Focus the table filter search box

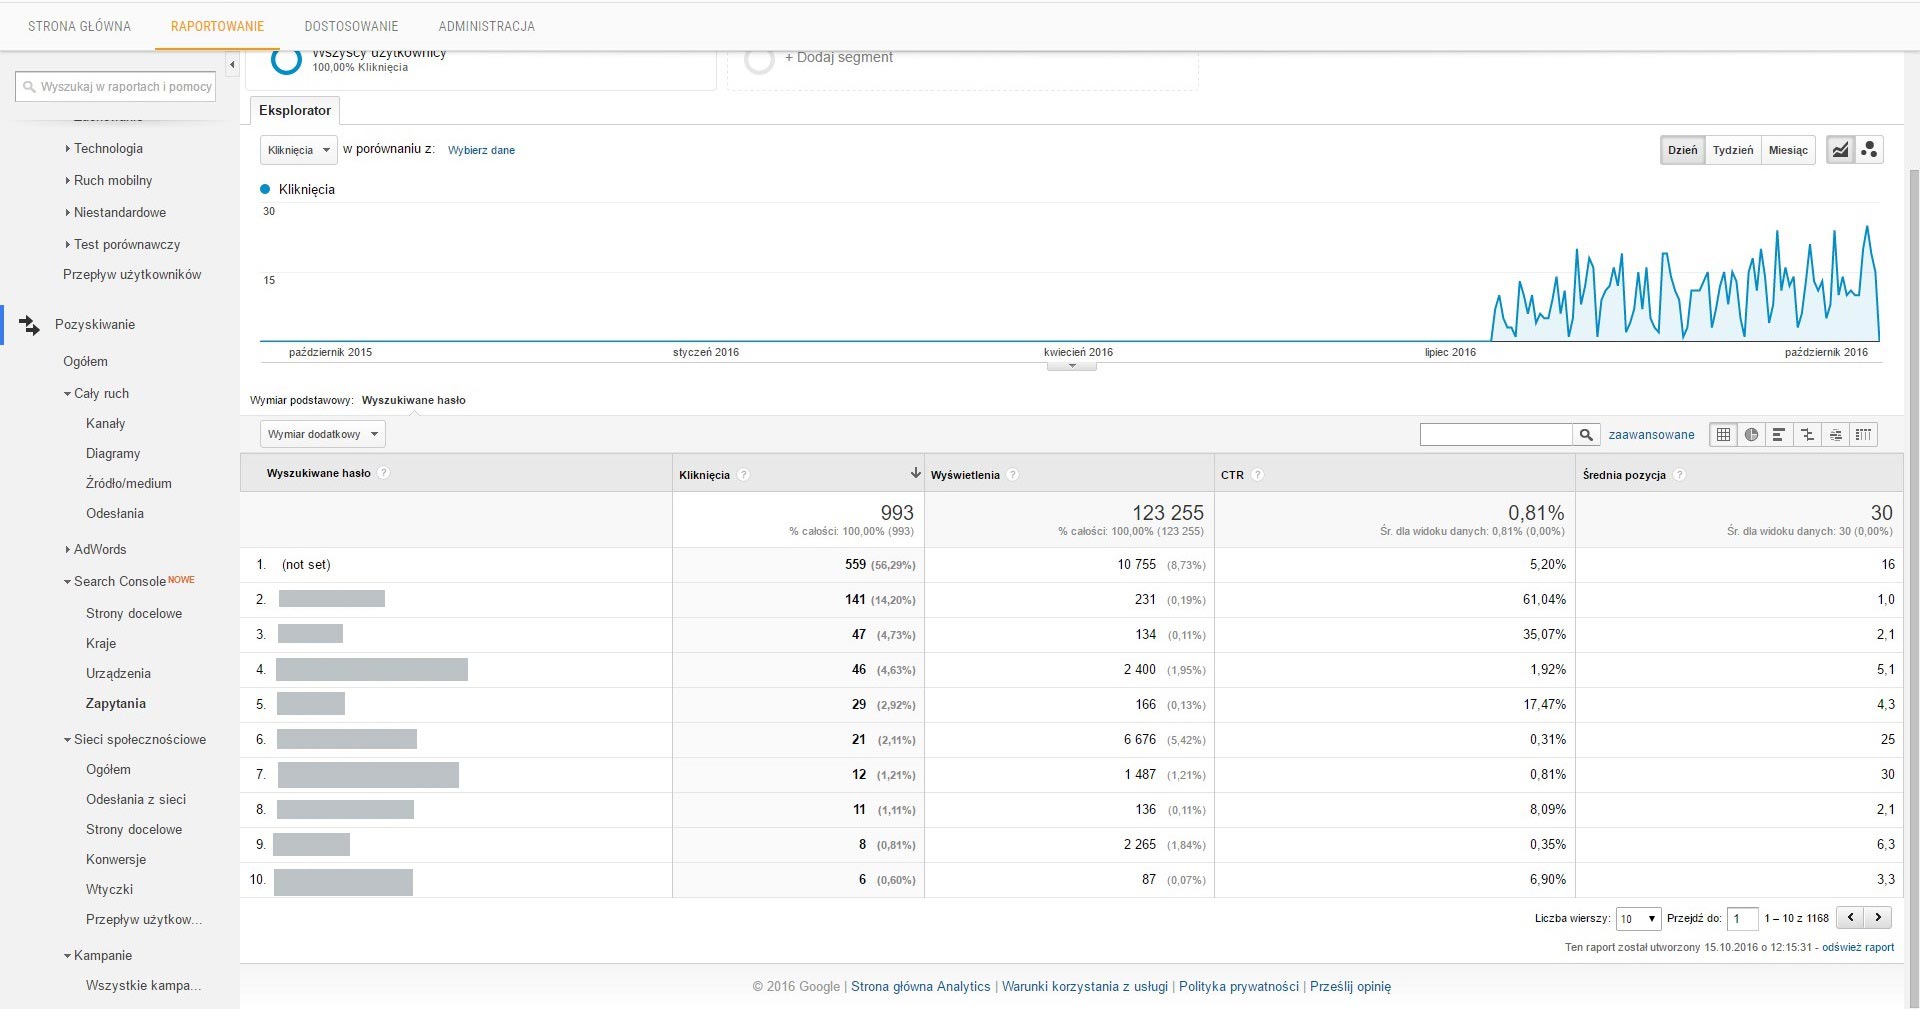(1496, 434)
